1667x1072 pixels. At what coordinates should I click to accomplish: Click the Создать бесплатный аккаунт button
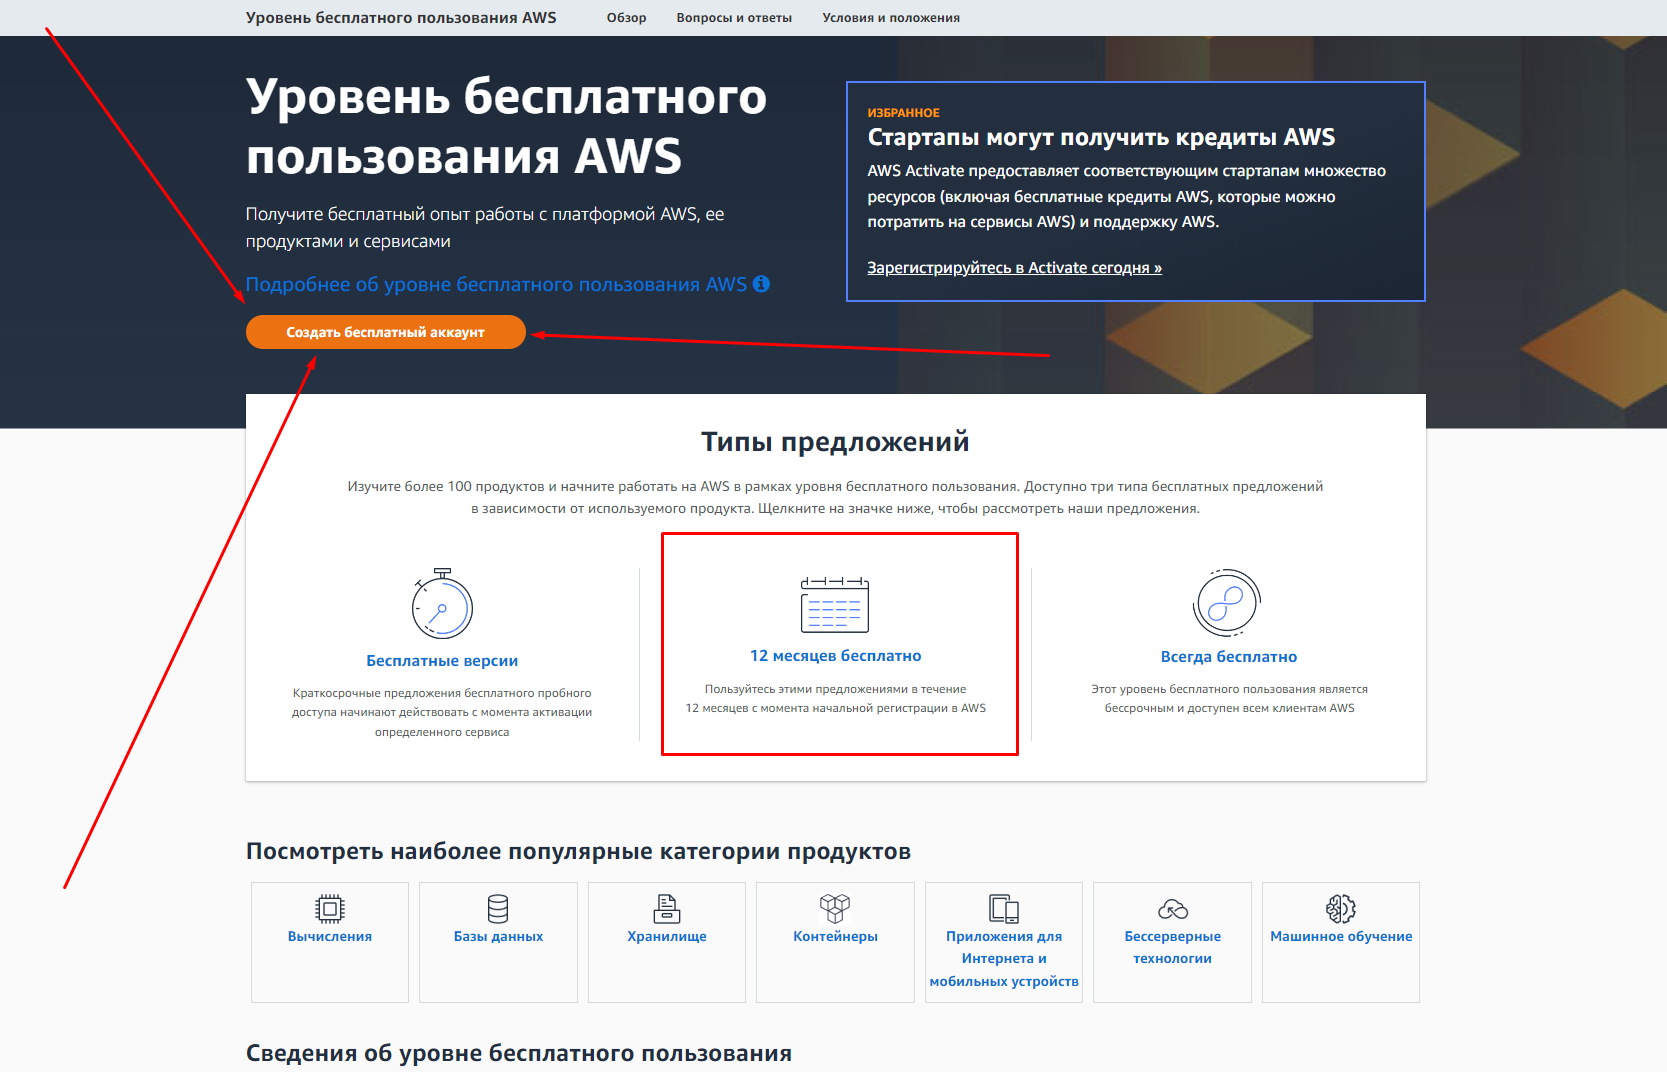point(386,332)
